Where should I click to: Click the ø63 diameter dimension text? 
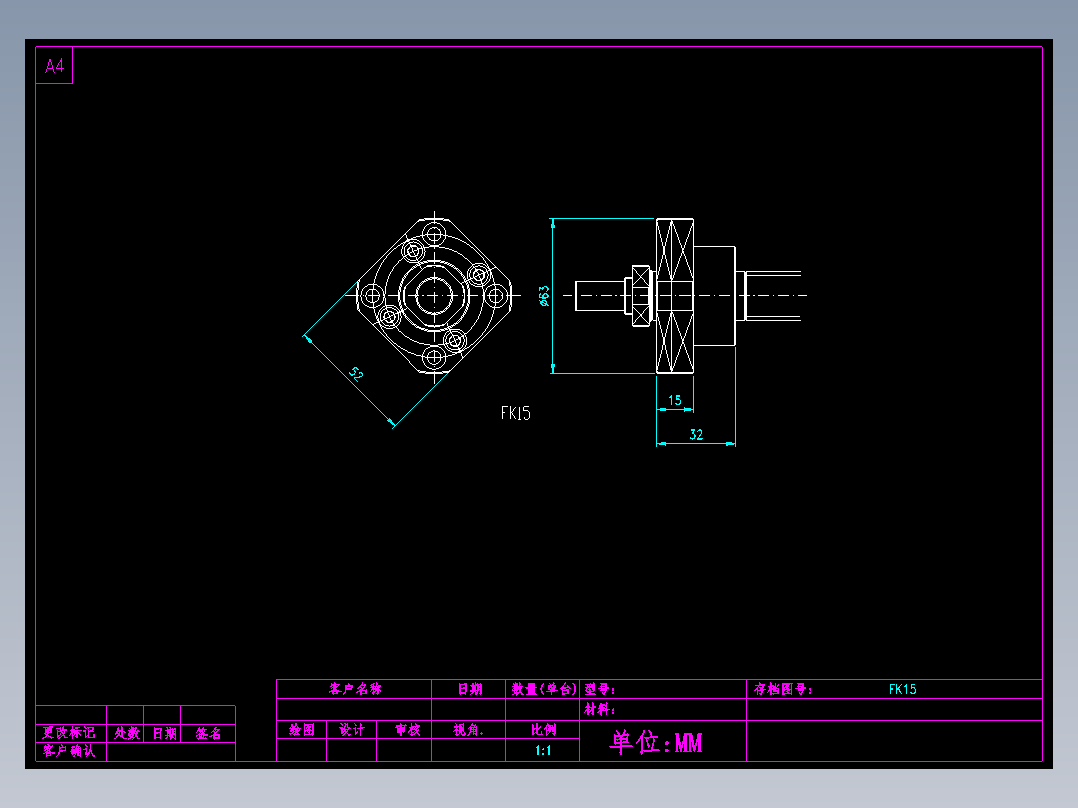click(x=544, y=296)
